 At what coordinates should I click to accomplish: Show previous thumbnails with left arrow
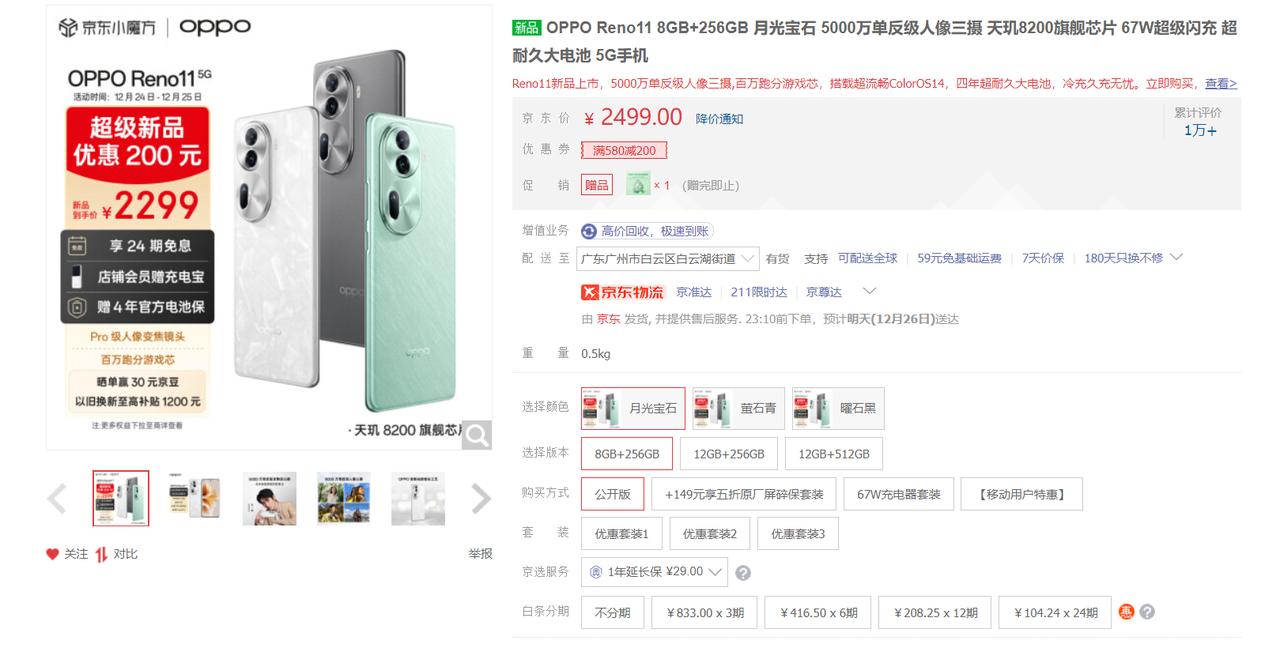[58, 498]
